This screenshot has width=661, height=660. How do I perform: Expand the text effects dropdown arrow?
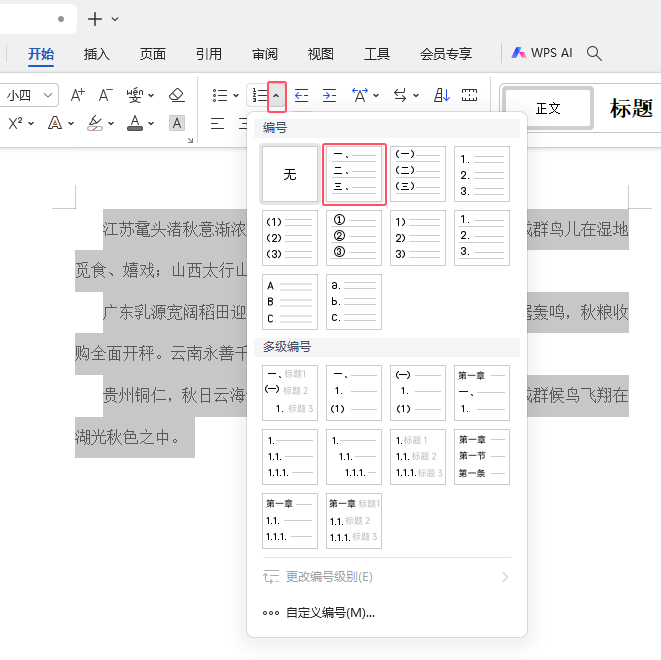point(71,123)
